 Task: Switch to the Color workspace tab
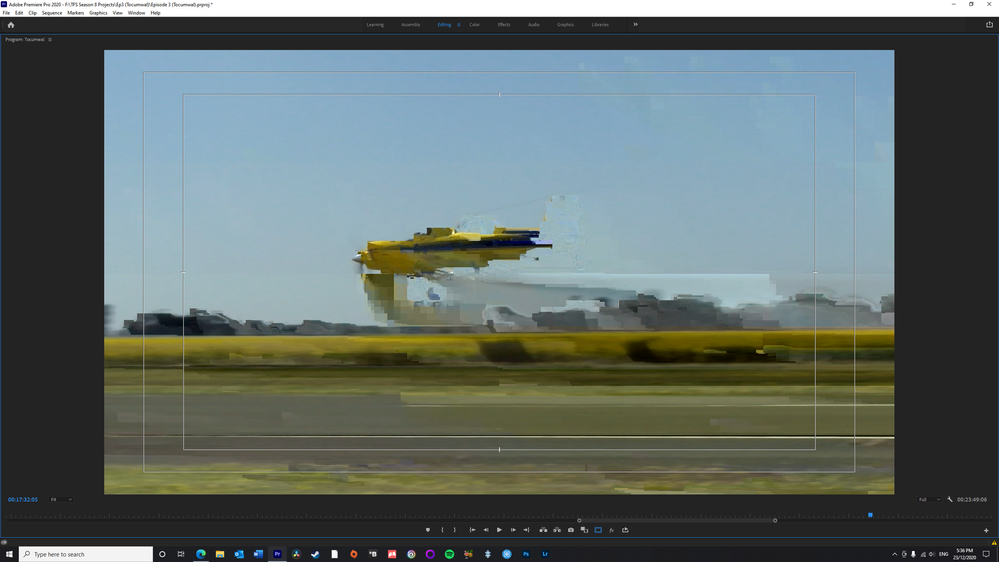(474, 25)
